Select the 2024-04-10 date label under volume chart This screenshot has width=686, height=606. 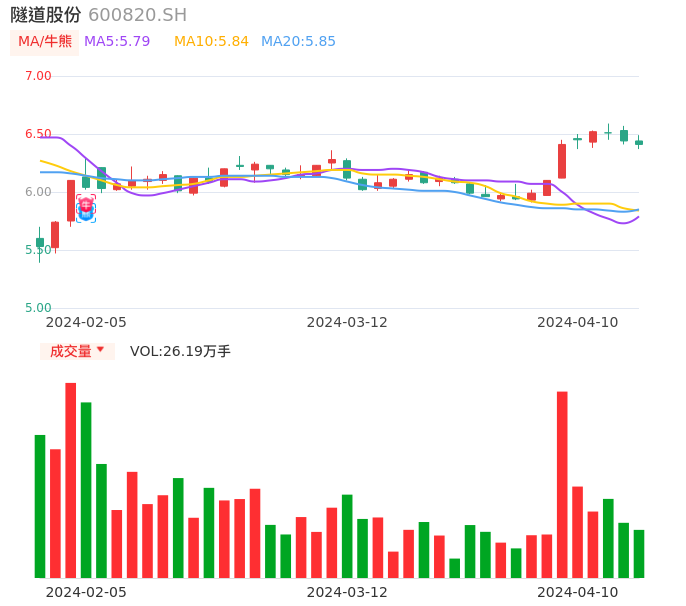tap(578, 592)
